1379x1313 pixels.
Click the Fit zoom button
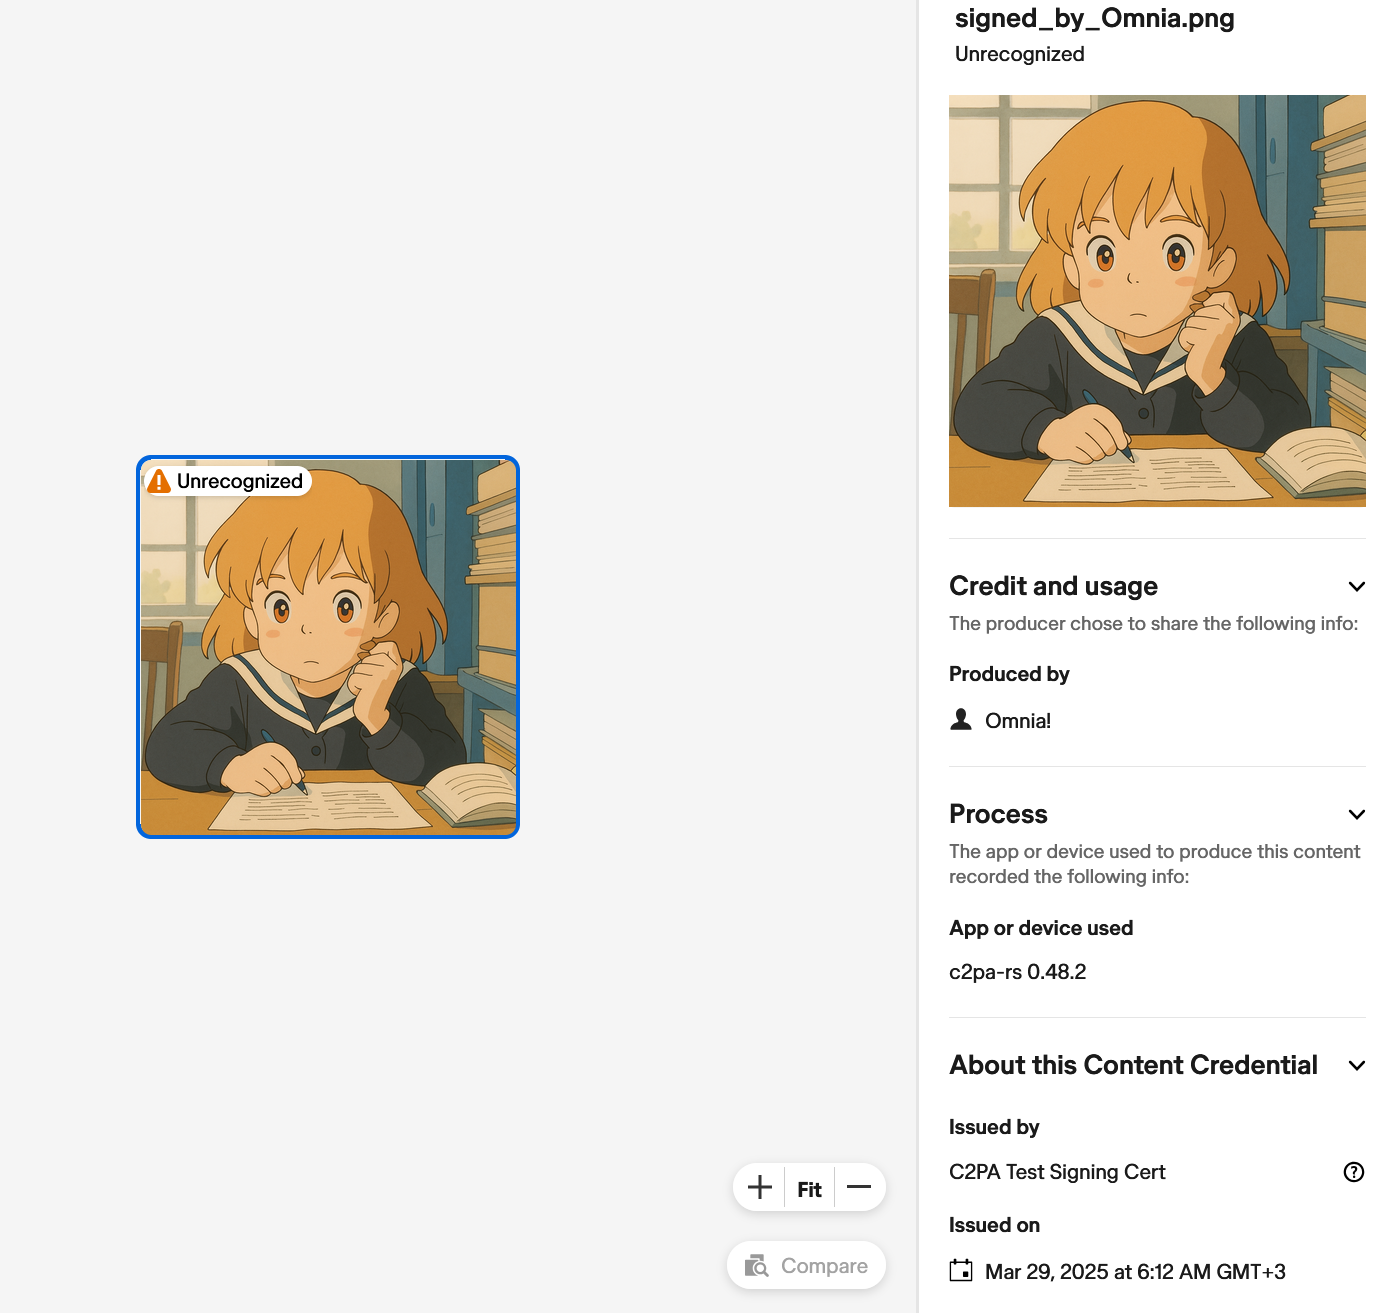(810, 1189)
